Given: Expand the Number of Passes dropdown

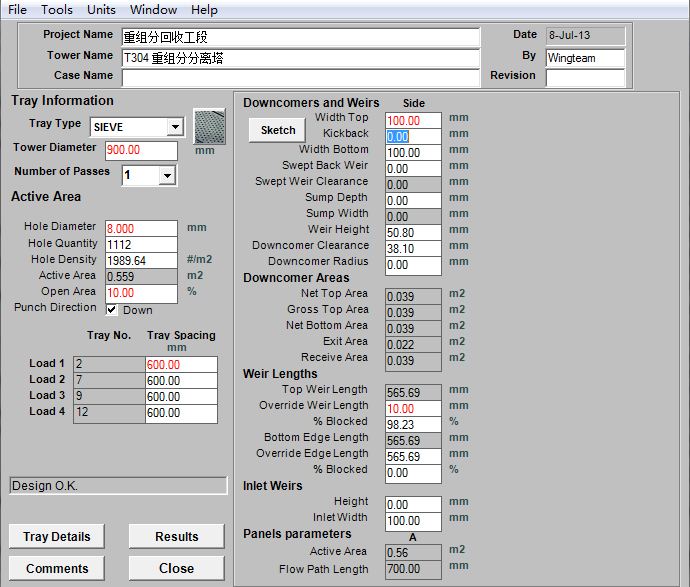Looking at the screenshot, I should tap(167, 176).
